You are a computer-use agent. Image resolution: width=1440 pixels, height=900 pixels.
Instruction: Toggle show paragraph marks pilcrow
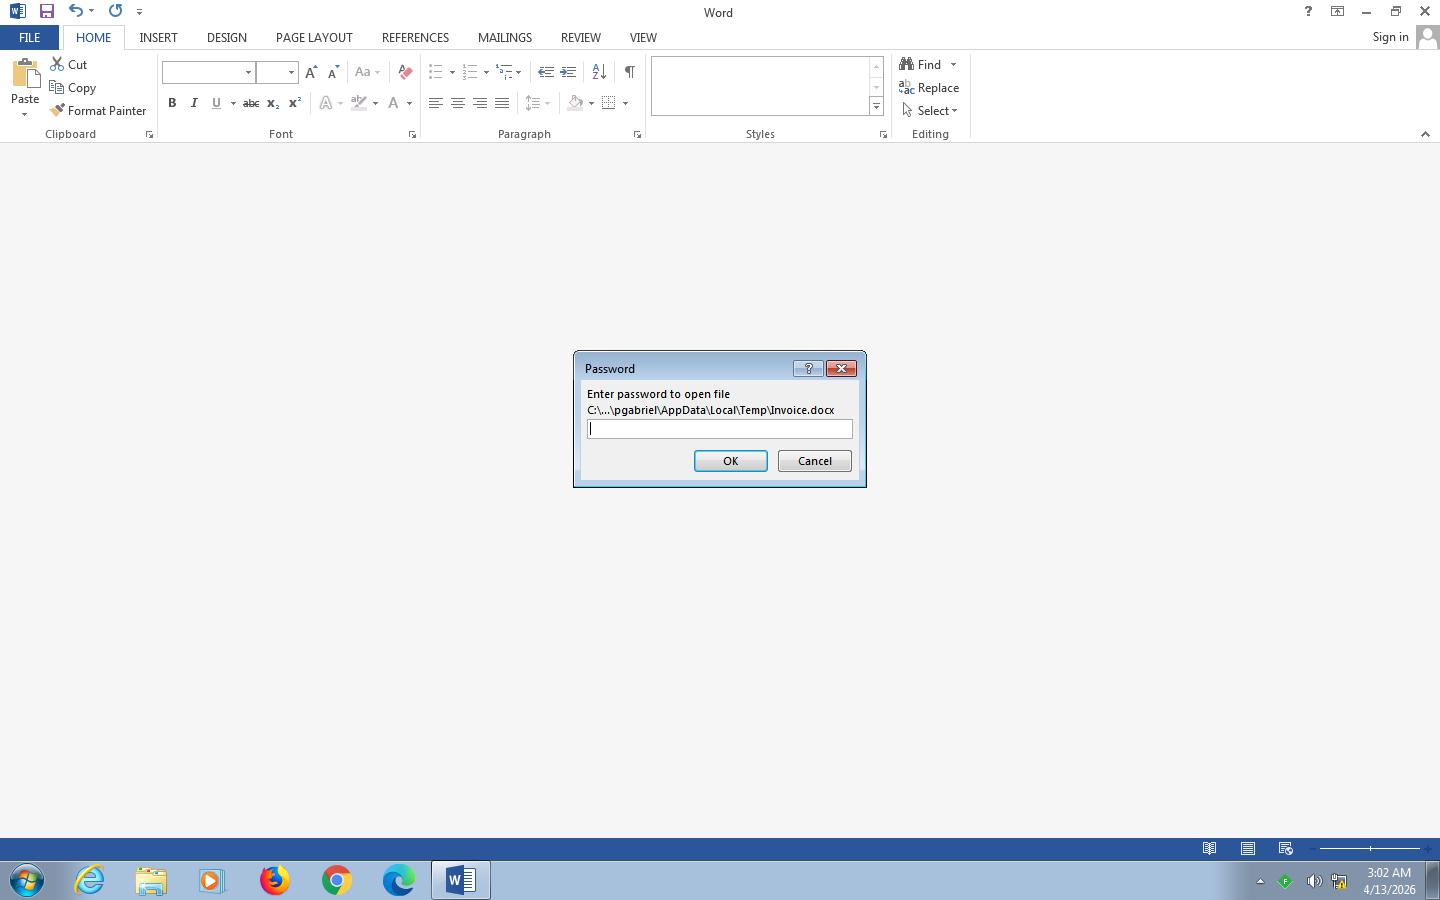[x=629, y=72]
